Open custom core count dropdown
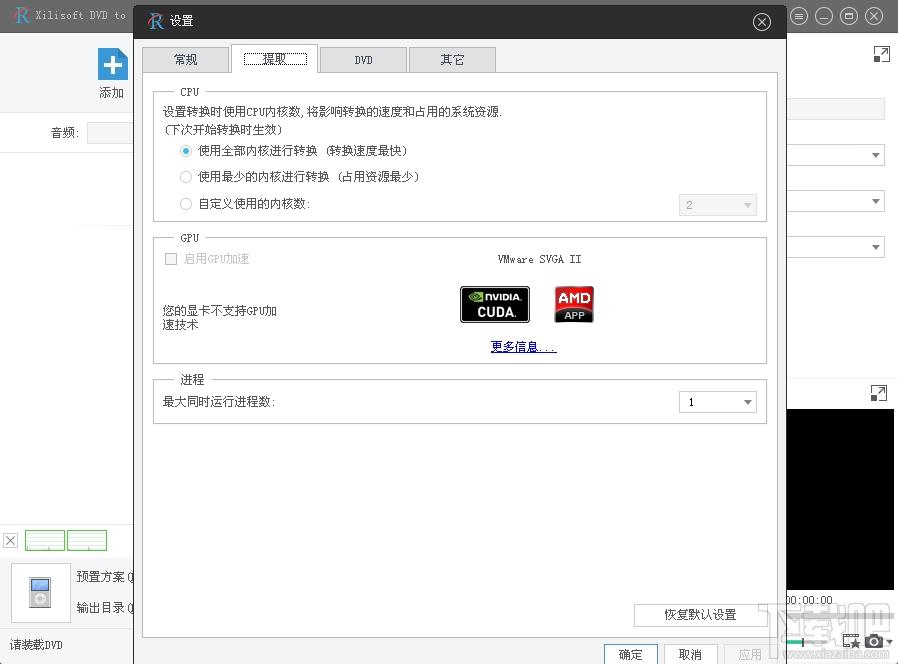898x664 pixels. [718, 205]
